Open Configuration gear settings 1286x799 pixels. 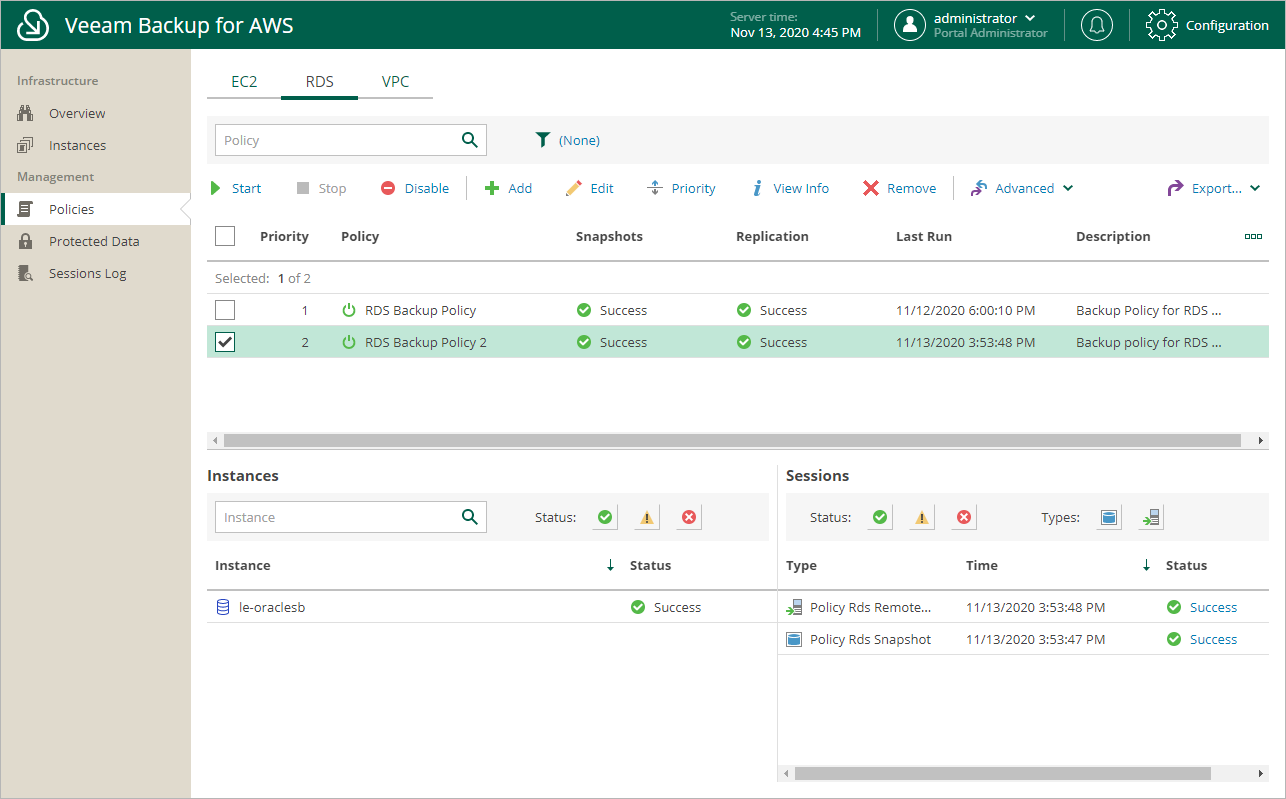[x=1161, y=25]
